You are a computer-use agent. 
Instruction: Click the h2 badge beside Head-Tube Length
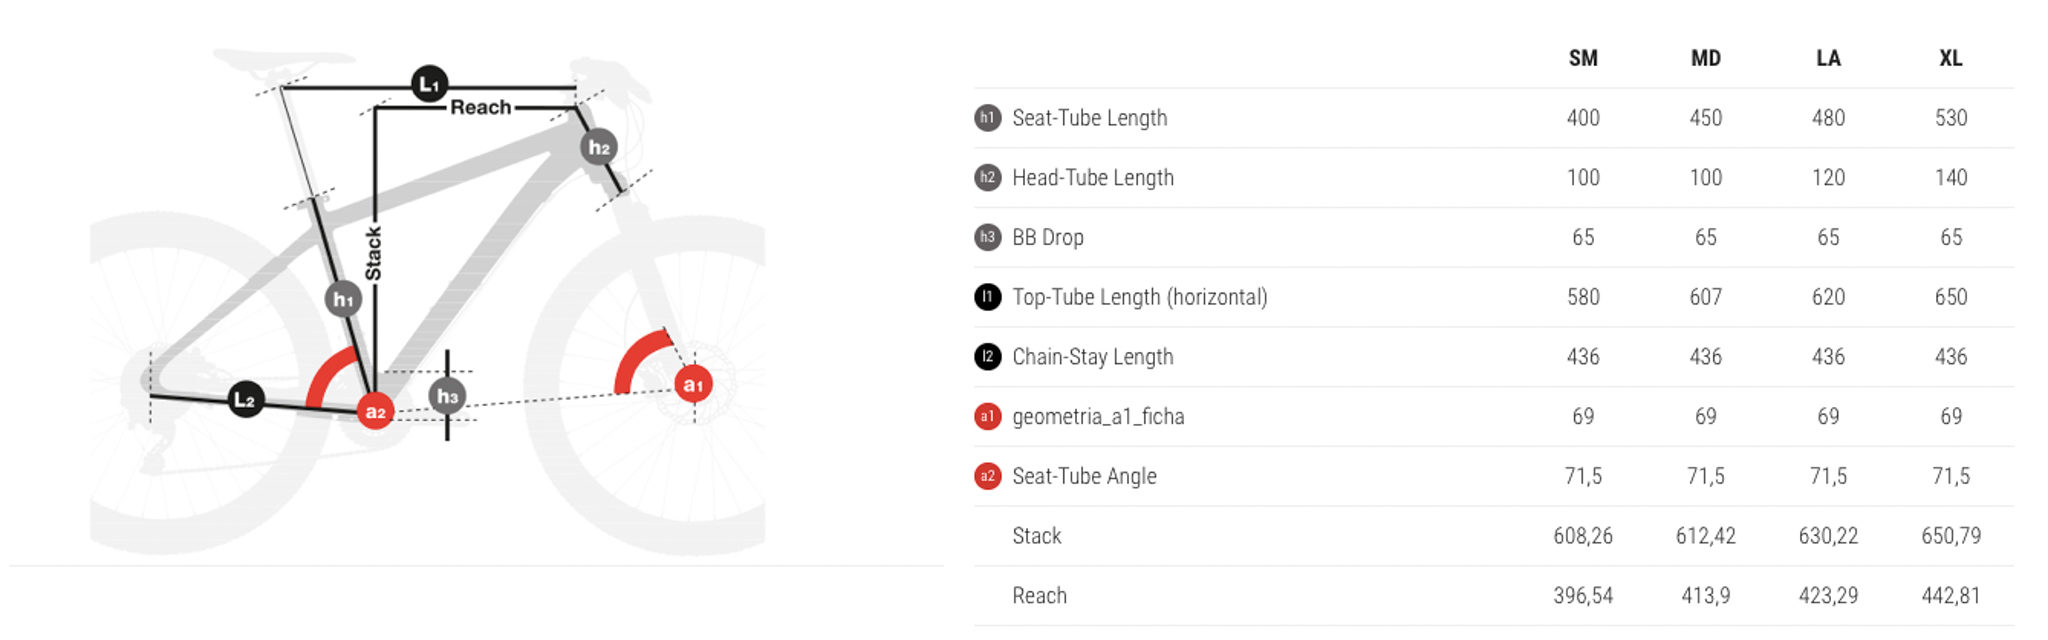[987, 178]
